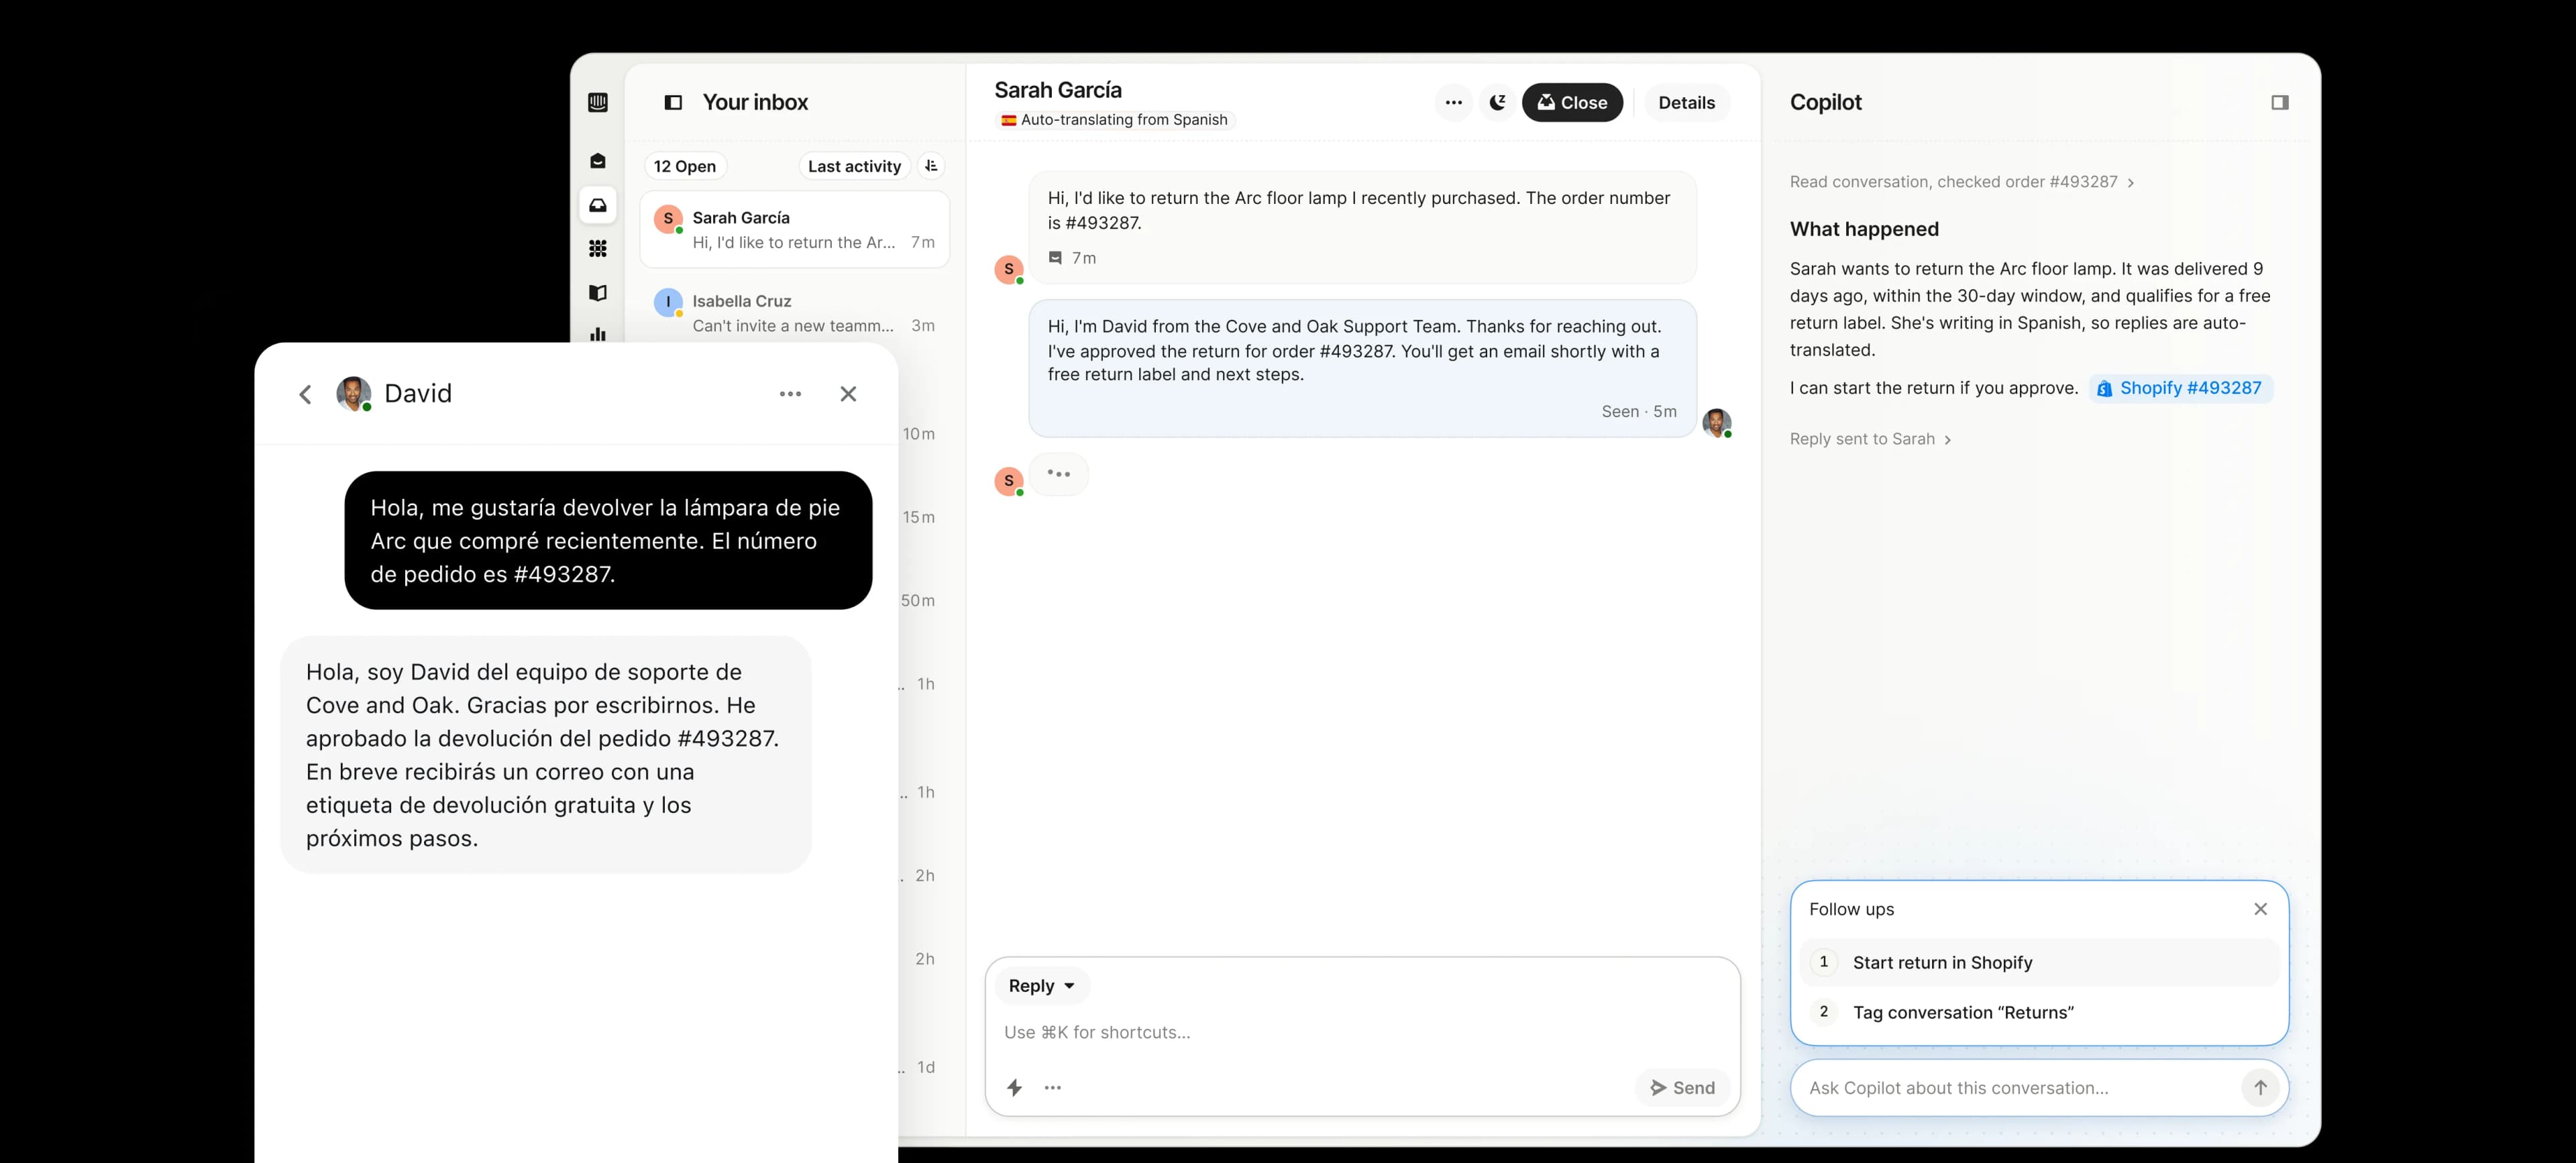Select 'Start return in Shopify' follow up
The height and width of the screenshot is (1163, 2576).
point(2039,962)
